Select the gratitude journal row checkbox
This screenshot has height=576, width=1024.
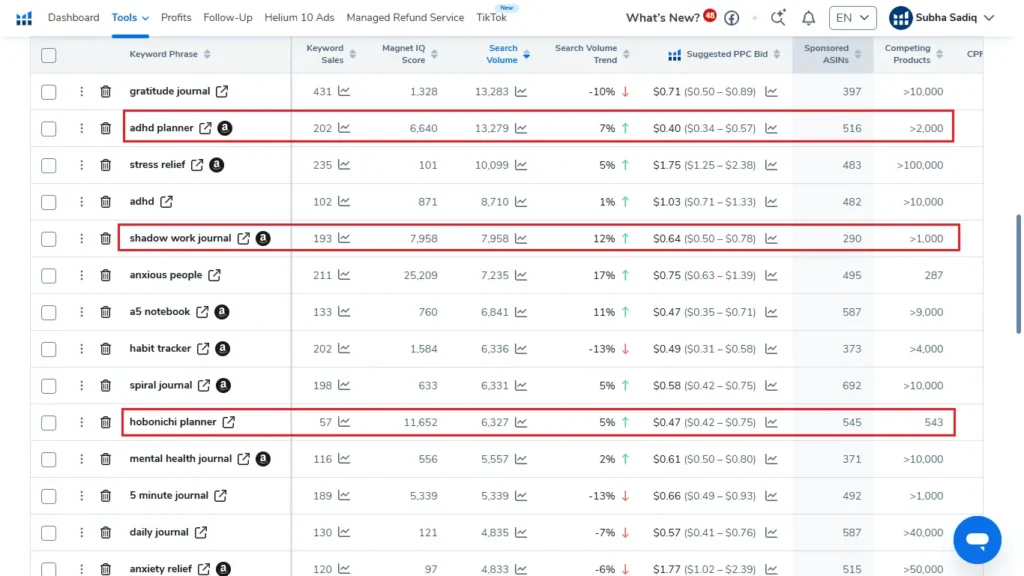click(x=48, y=92)
